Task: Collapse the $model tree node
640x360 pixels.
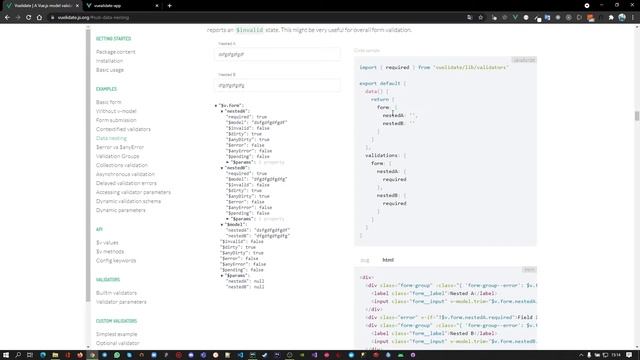Action: [222, 224]
